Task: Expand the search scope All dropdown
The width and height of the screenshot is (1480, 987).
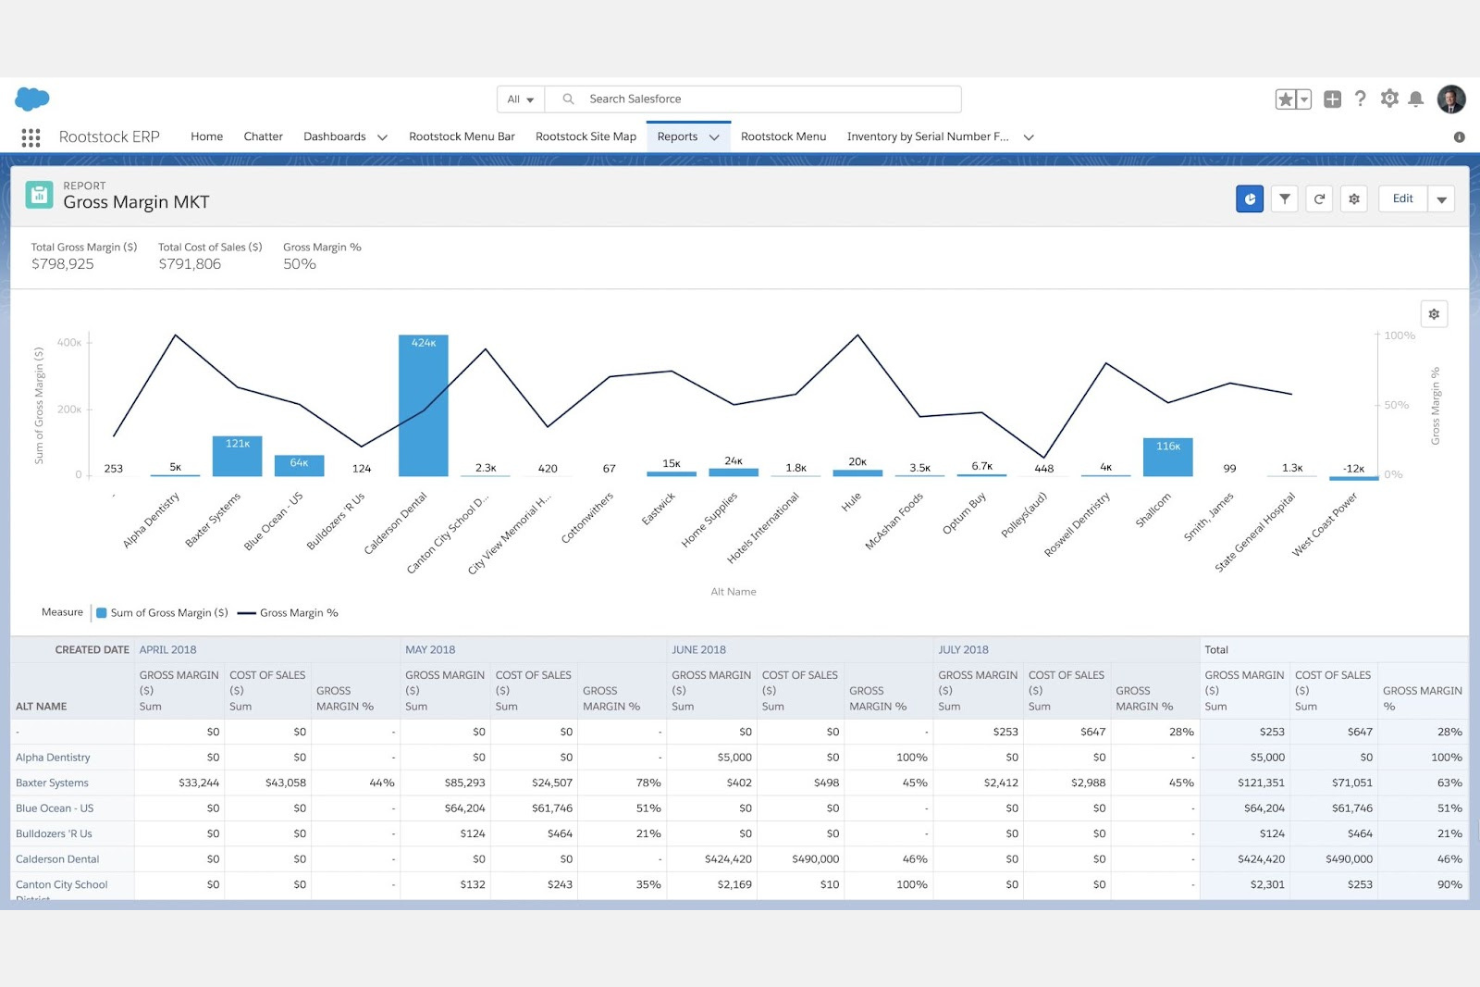Action: [x=520, y=99]
